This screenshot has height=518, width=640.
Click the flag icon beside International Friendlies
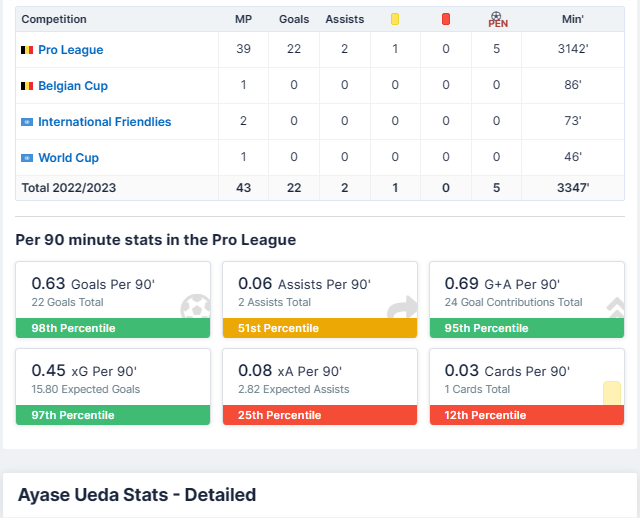point(27,122)
